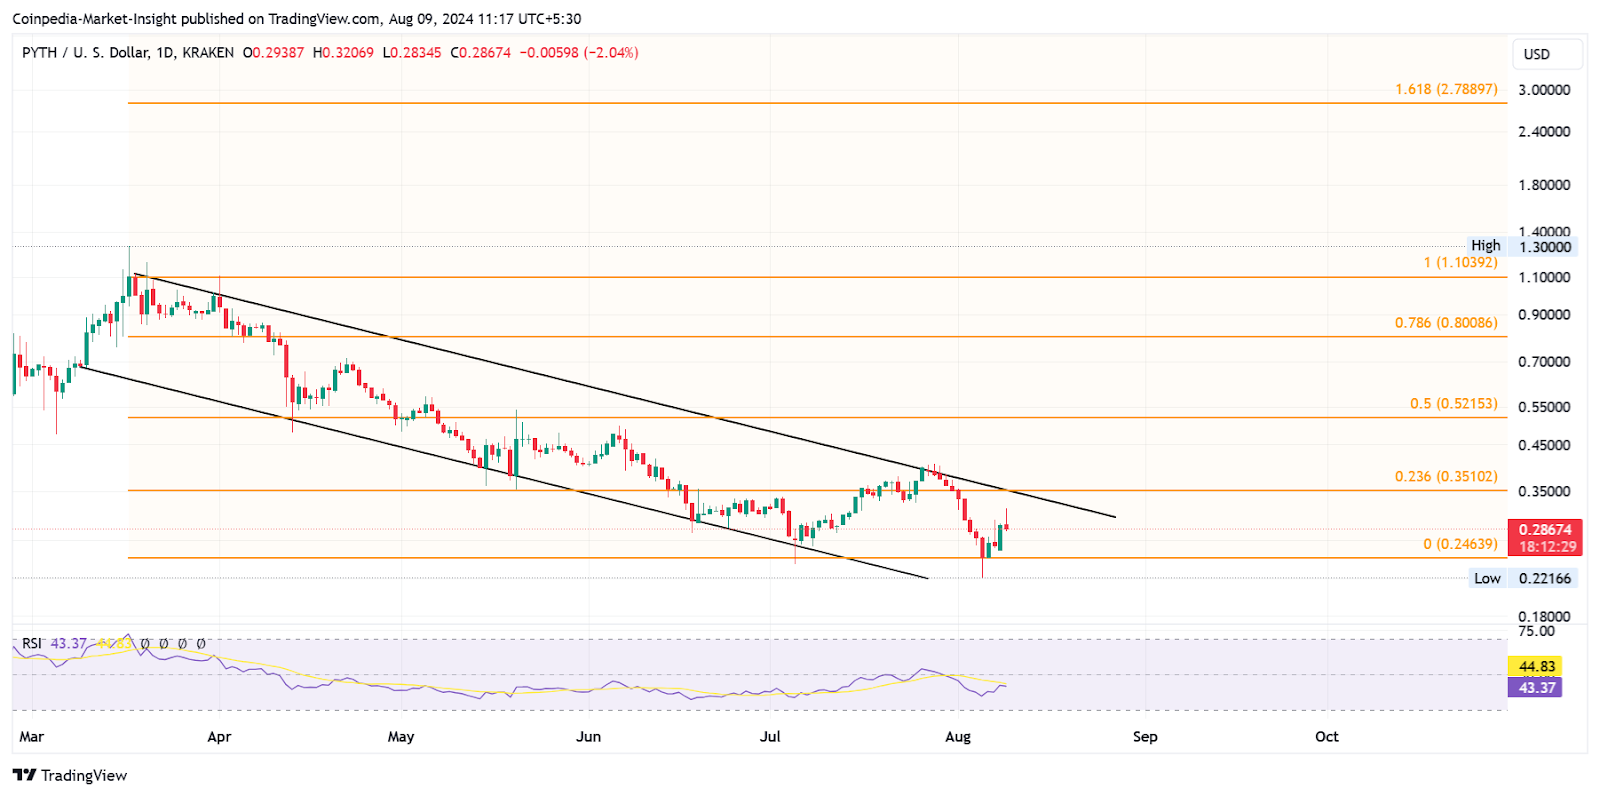Select the 1.618 (2.78897) Fibonacci label
Viewport: 1600px width, 796px height.
click(1446, 89)
